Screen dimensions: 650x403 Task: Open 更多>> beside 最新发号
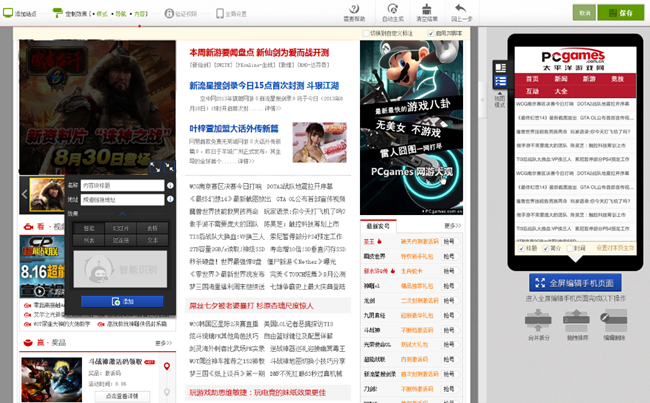pos(452,226)
